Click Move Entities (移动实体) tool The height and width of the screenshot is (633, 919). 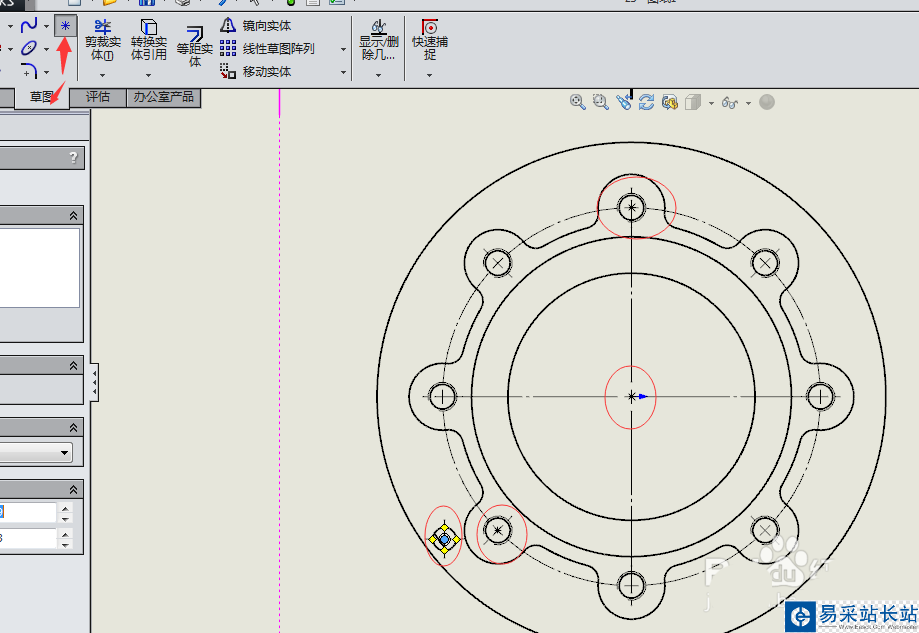coord(256,71)
